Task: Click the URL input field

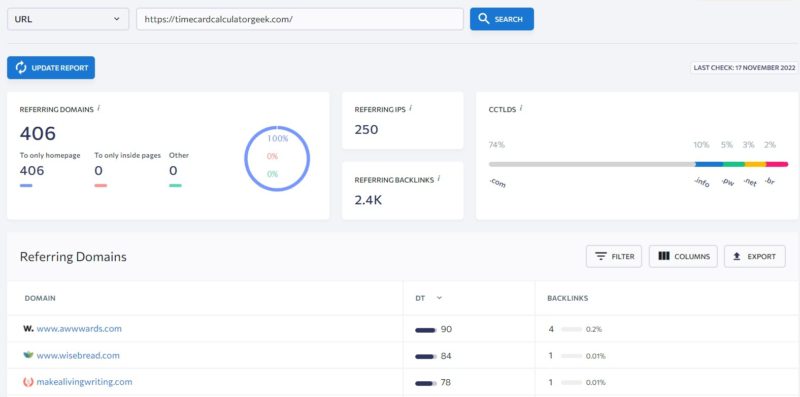Action: 300,19
